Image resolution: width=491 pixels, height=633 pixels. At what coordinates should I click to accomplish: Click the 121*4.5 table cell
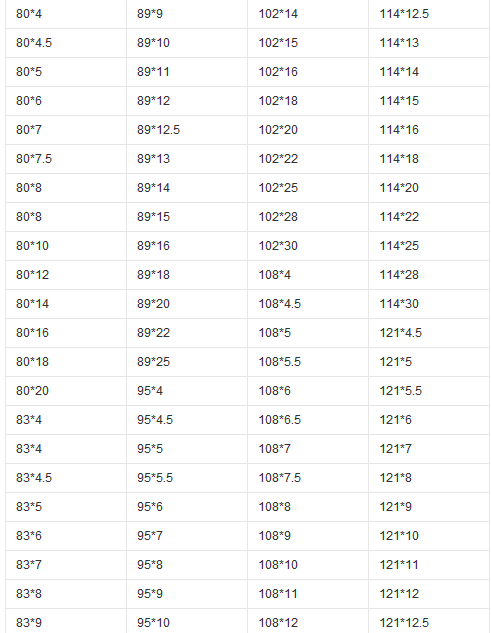click(x=429, y=333)
